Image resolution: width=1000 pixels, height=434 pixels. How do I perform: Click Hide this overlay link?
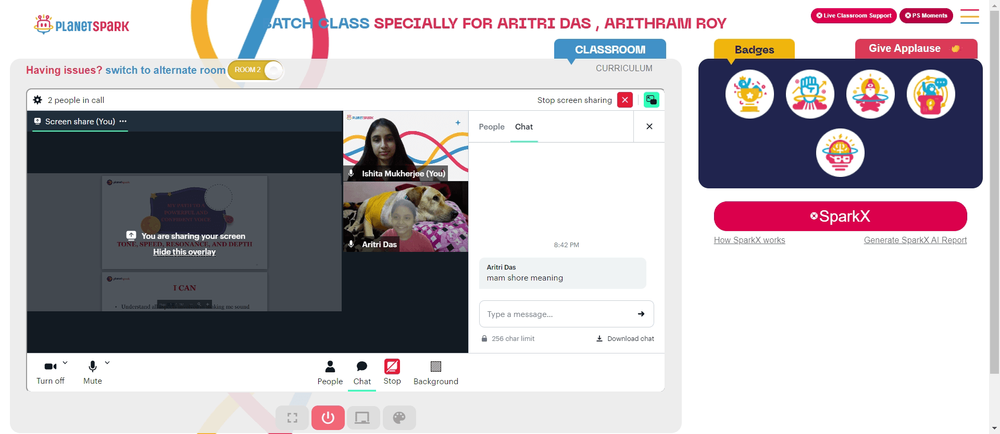pos(184,252)
